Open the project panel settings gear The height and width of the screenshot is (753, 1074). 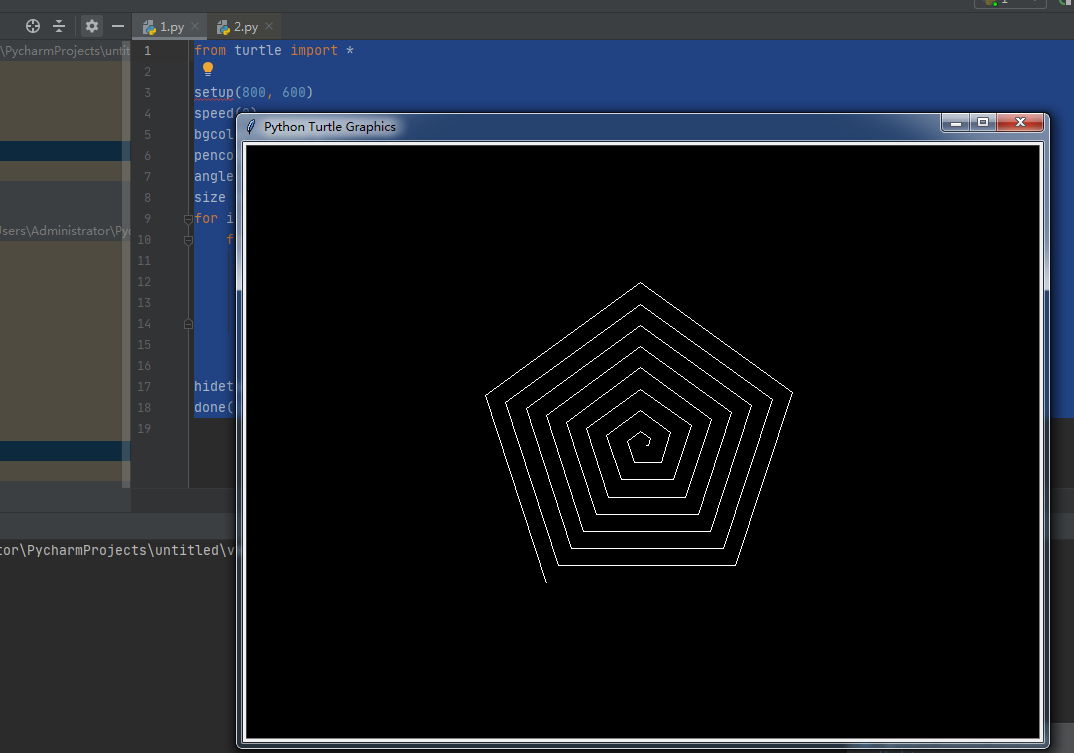click(x=92, y=26)
